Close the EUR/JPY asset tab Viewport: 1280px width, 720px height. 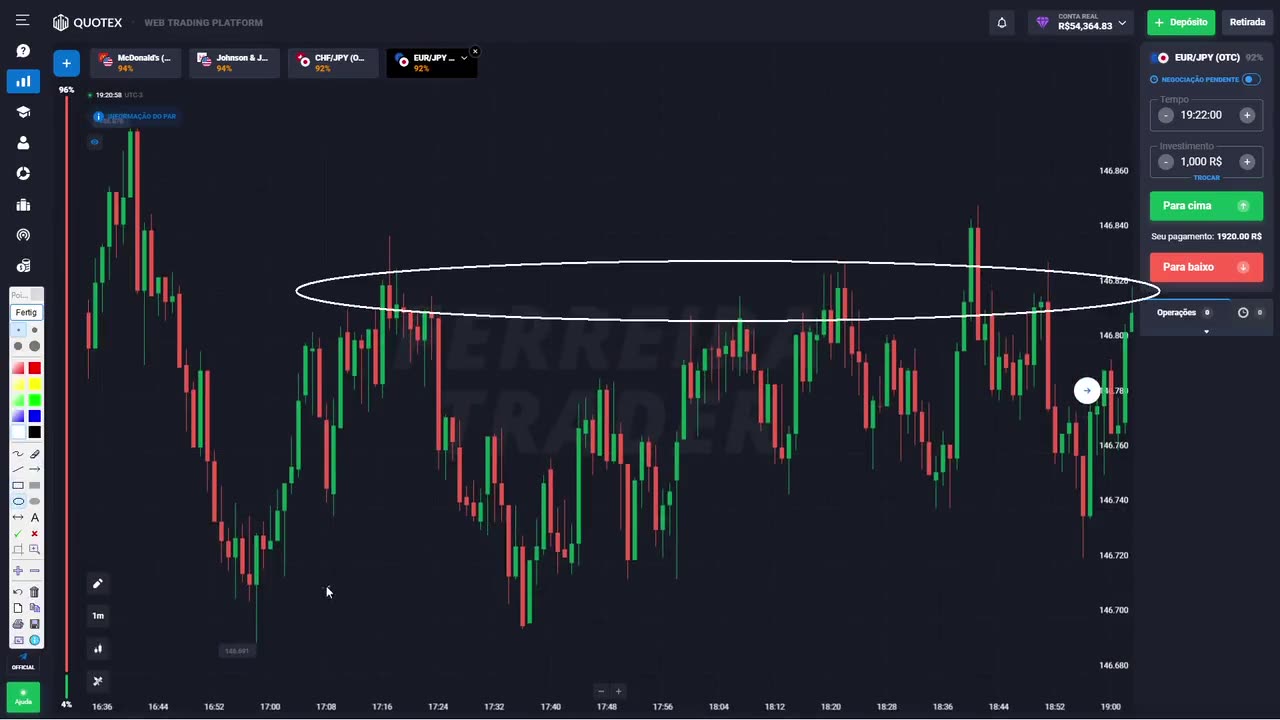(475, 51)
